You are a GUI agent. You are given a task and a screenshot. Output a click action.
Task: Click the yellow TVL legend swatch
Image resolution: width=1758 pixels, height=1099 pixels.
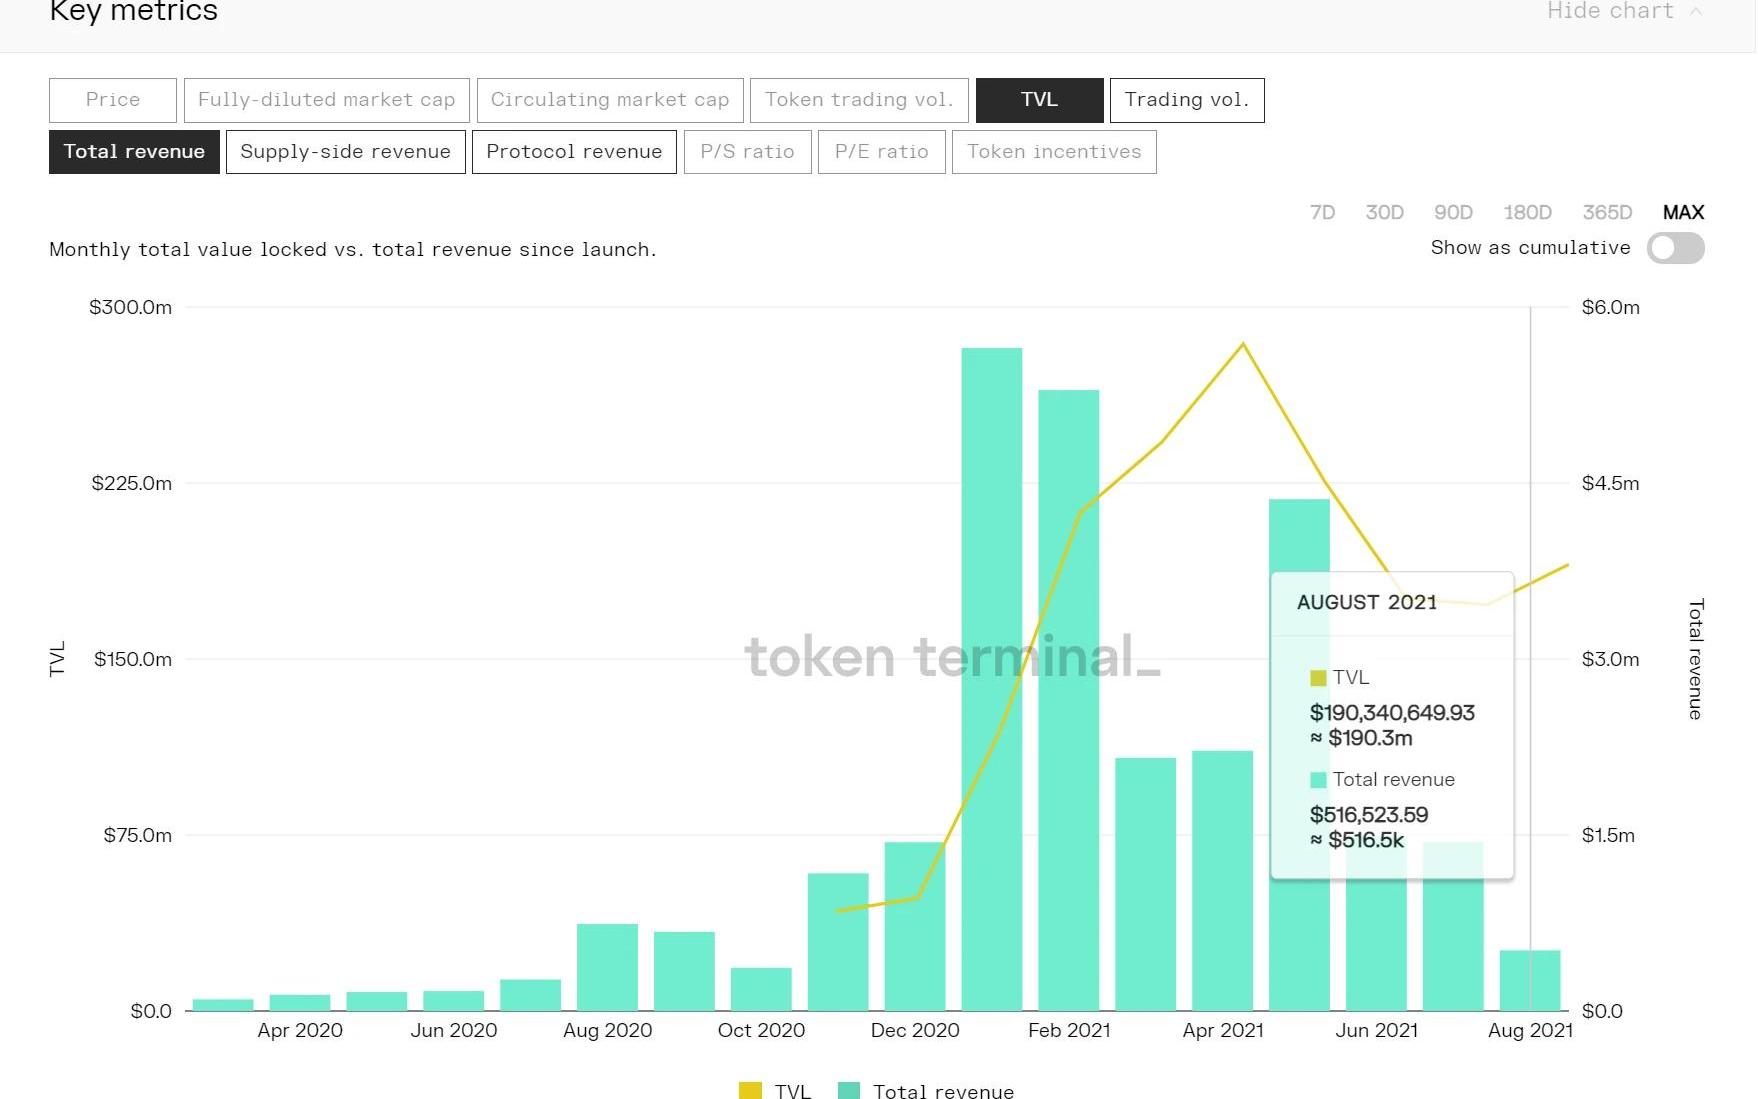tap(750, 1091)
